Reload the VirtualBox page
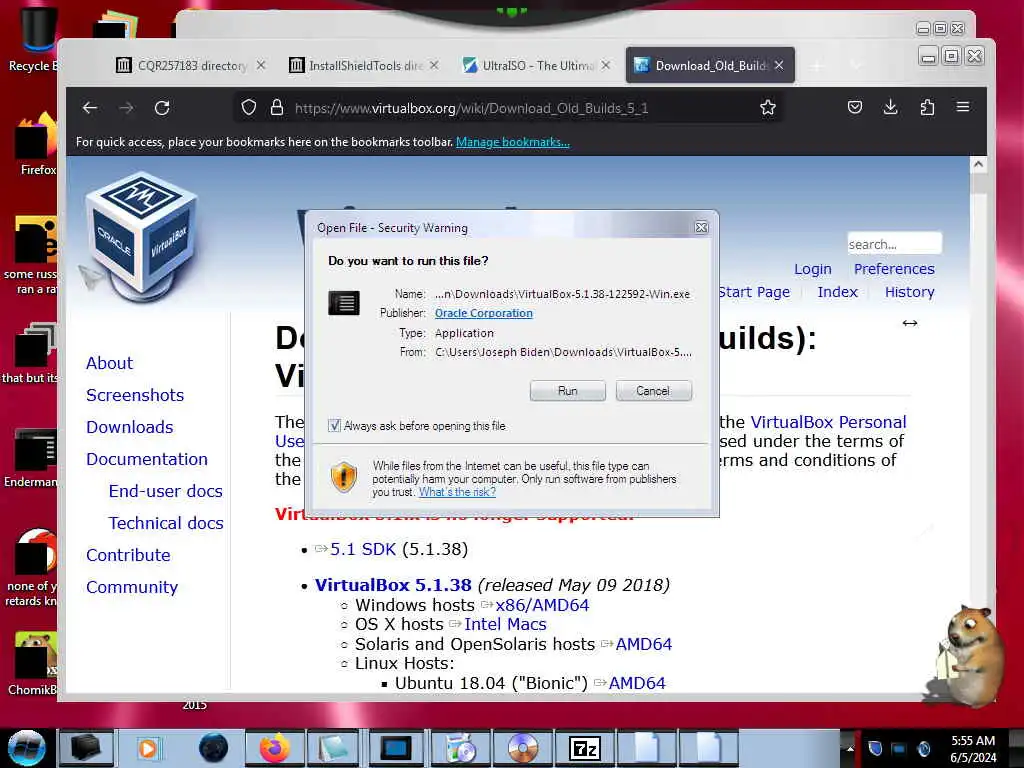Image resolution: width=1024 pixels, height=768 pixels. click(162, 108)
